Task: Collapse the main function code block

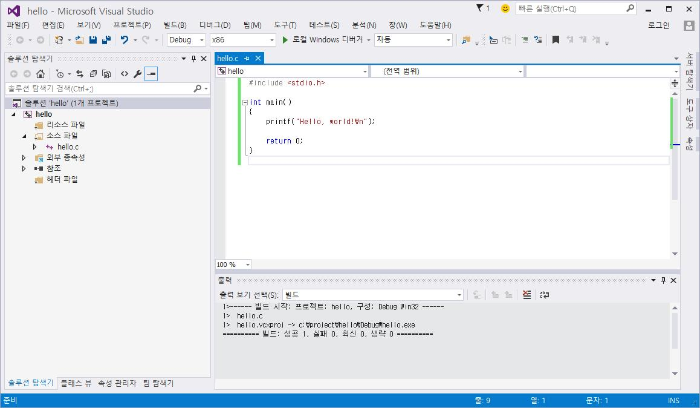Action: pyautogui.click(x=245, y=102)
